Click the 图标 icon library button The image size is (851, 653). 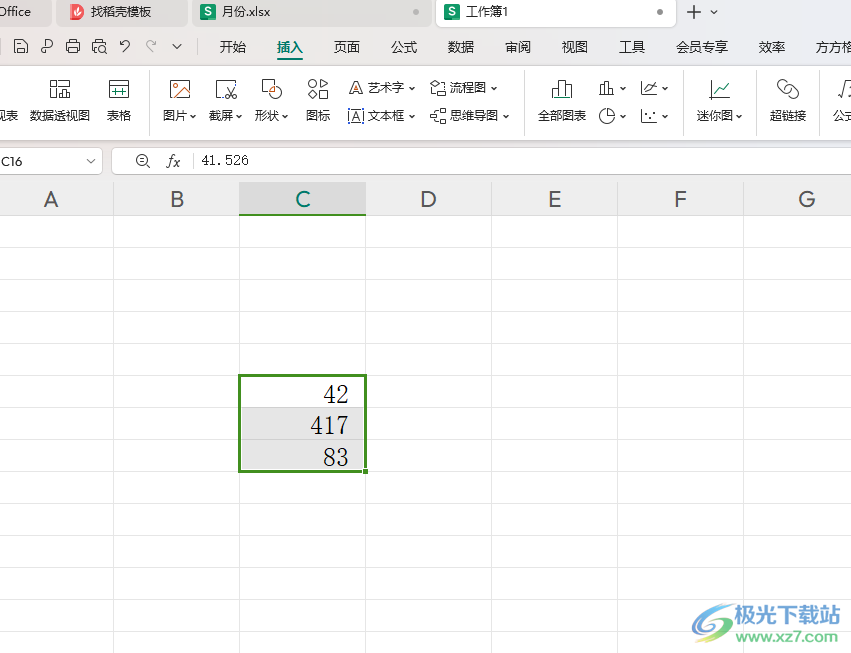318,100
